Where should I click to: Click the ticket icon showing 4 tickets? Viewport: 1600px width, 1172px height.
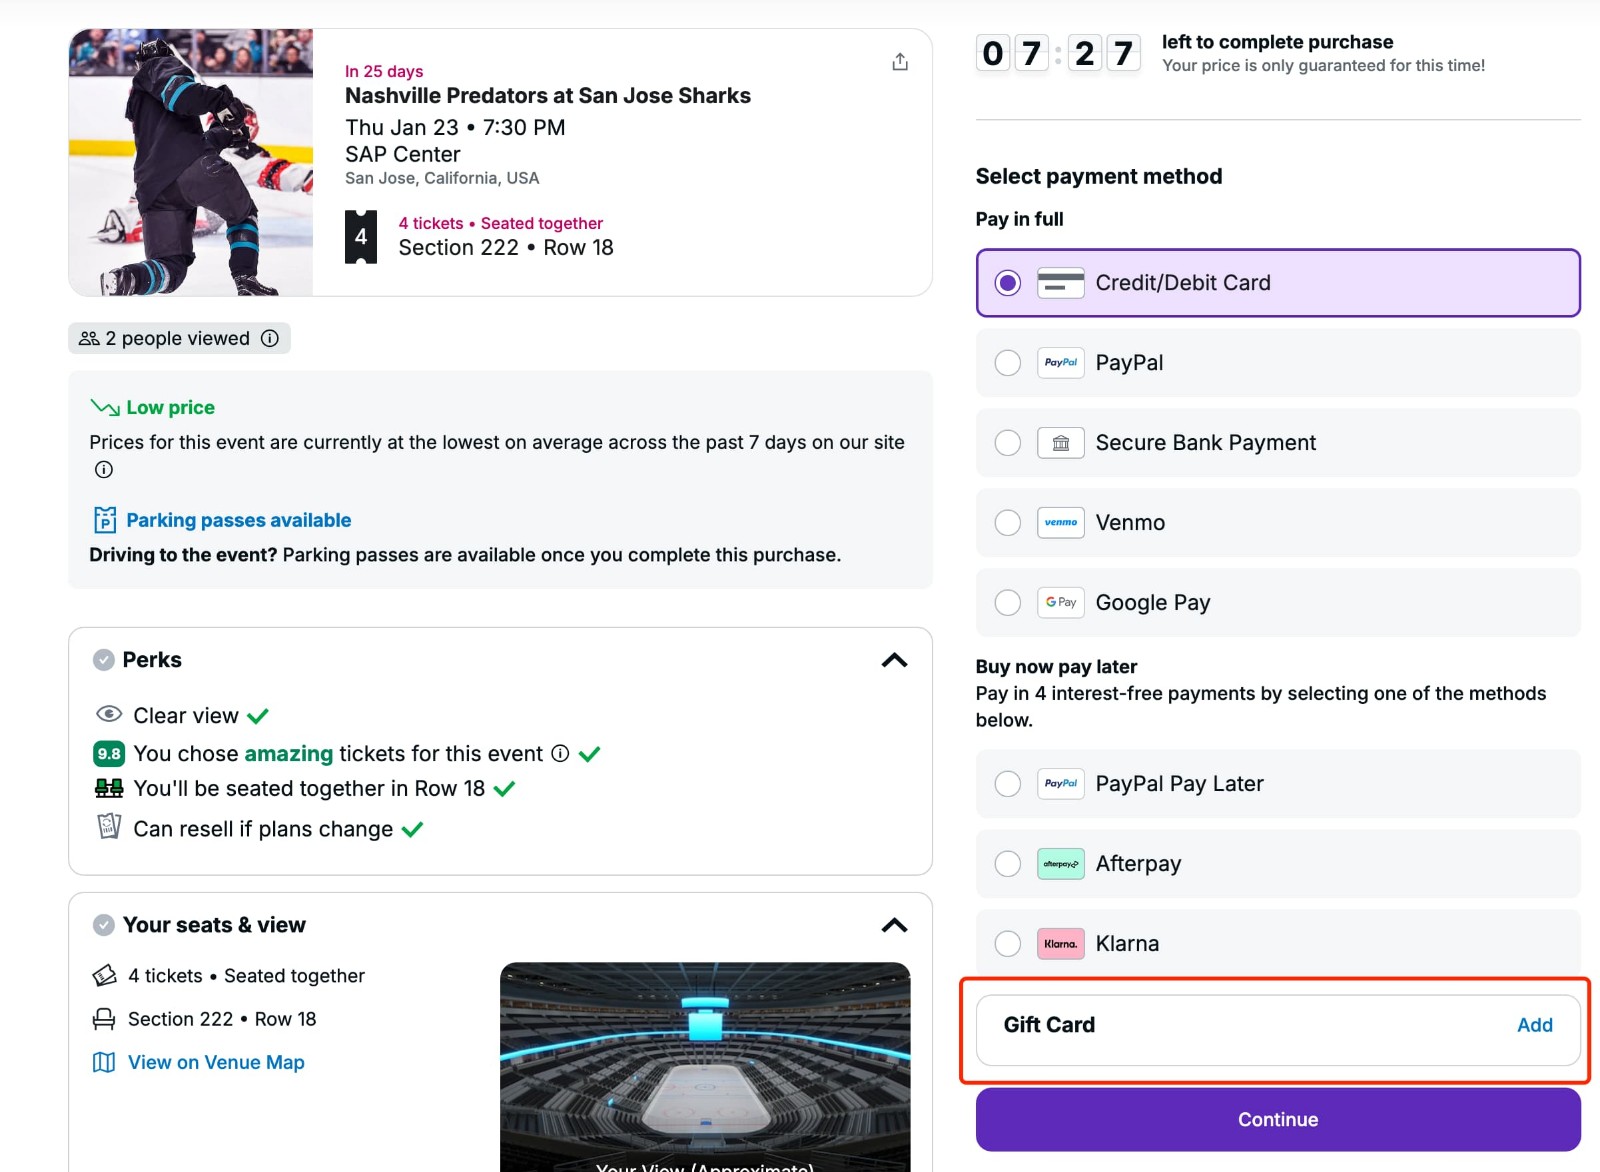(361, 236)
